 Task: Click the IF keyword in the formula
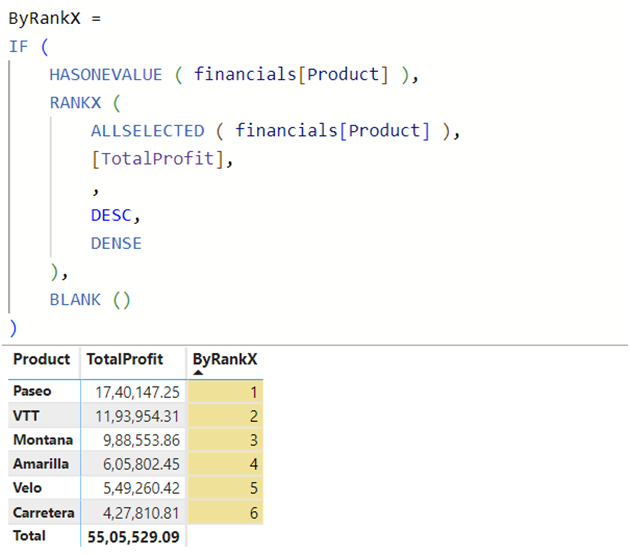tap(18, 47)
